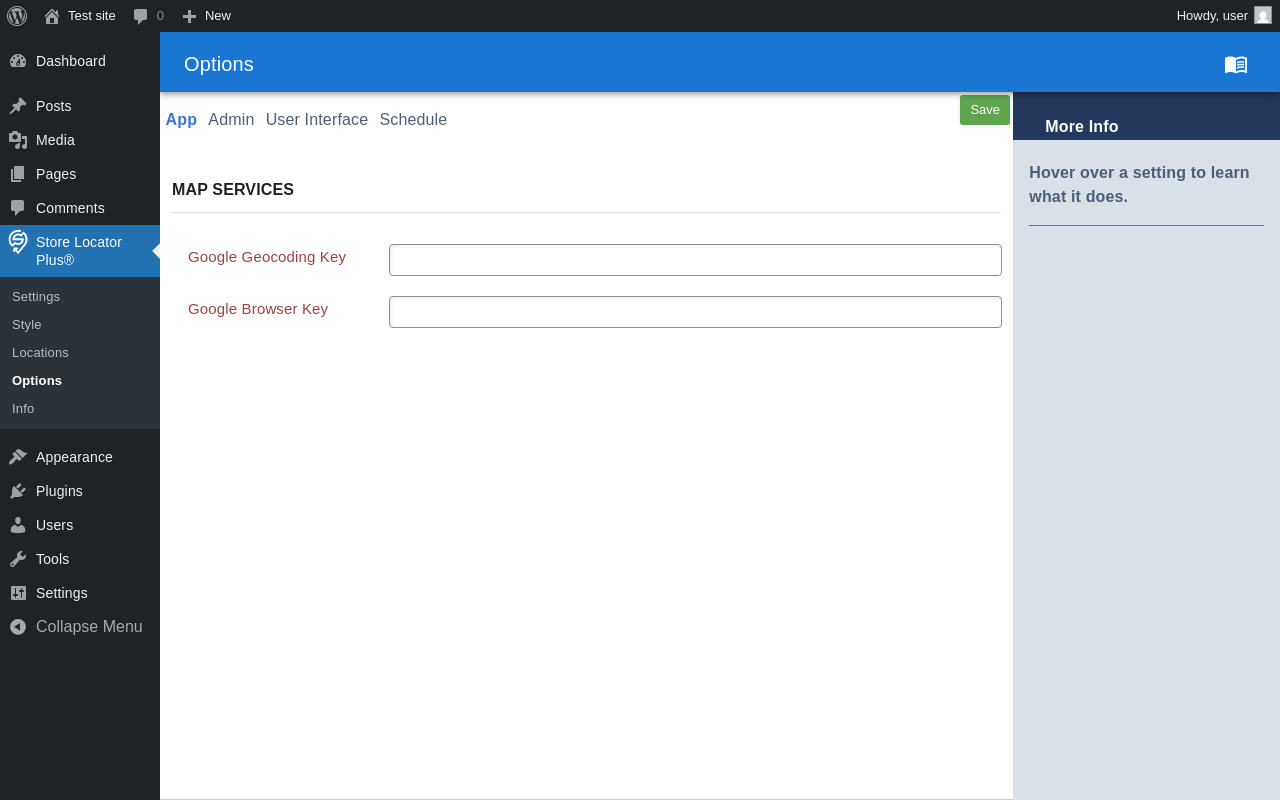This screenshot has width=1280, height=800.
Task: Click the Plugins plug icon
Action: coord(18,491)
